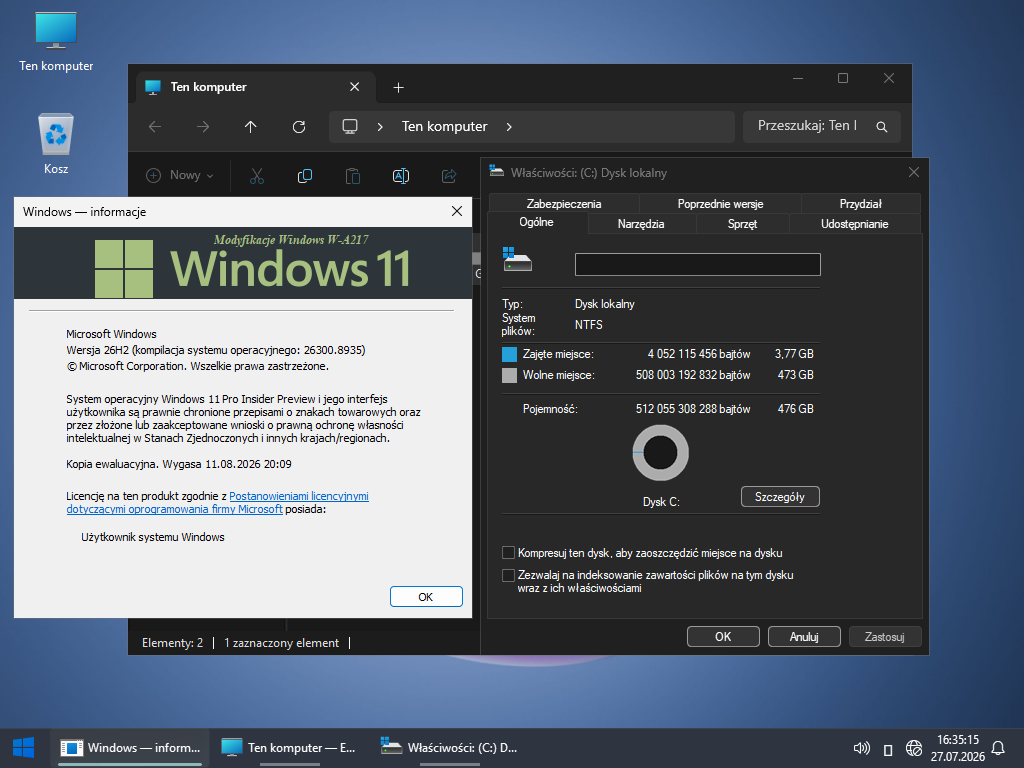Image resolution: width=1024 pixels, height=768 pixels.
Task: Refresh the Ten komputer view
Action: [x=299, y=127]
